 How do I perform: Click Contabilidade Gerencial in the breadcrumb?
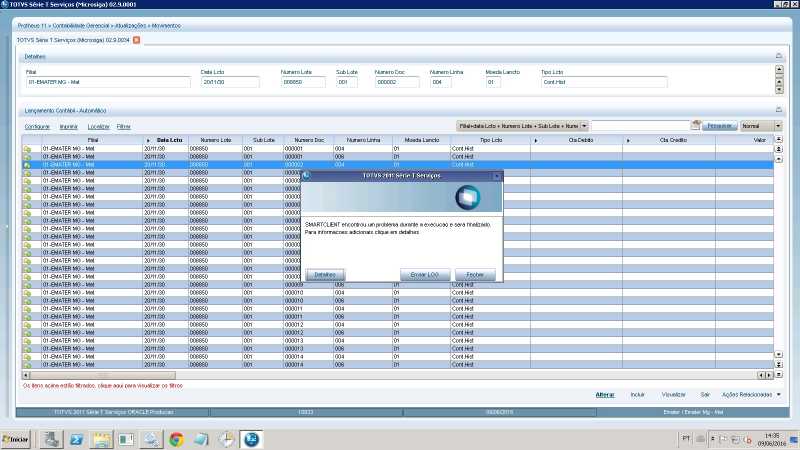[81, 26]
